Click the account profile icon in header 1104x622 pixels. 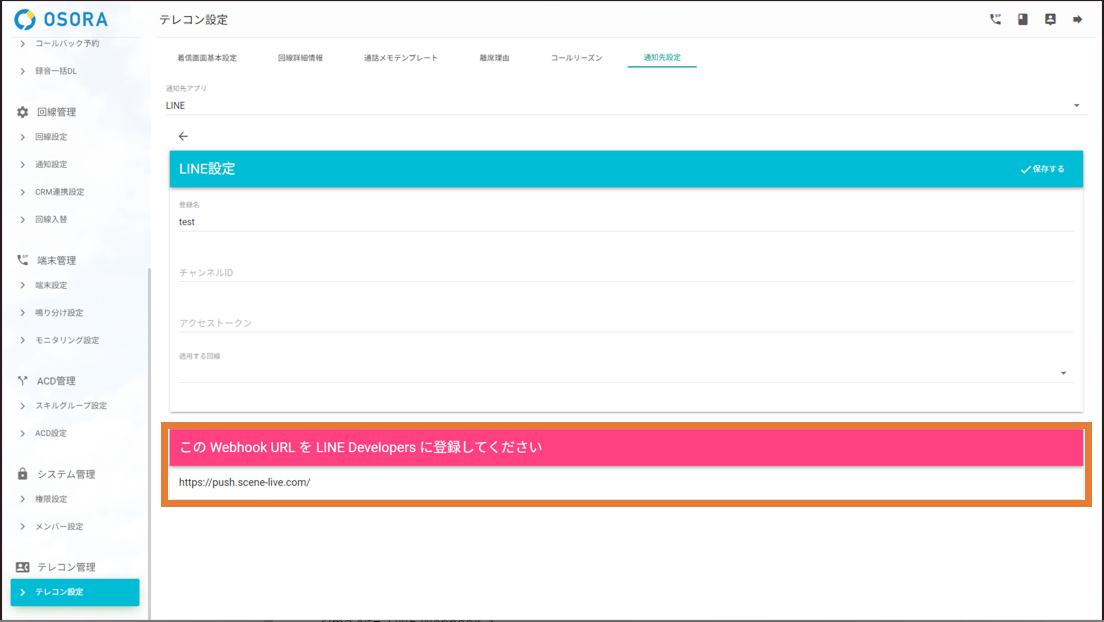(x=1050, y=19)
